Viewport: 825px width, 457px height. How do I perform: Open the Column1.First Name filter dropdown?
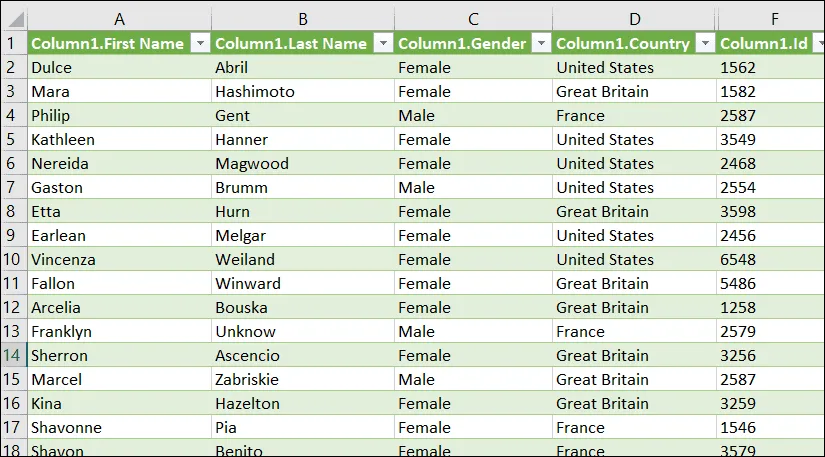pyautogui.click(x=199, y=43)
